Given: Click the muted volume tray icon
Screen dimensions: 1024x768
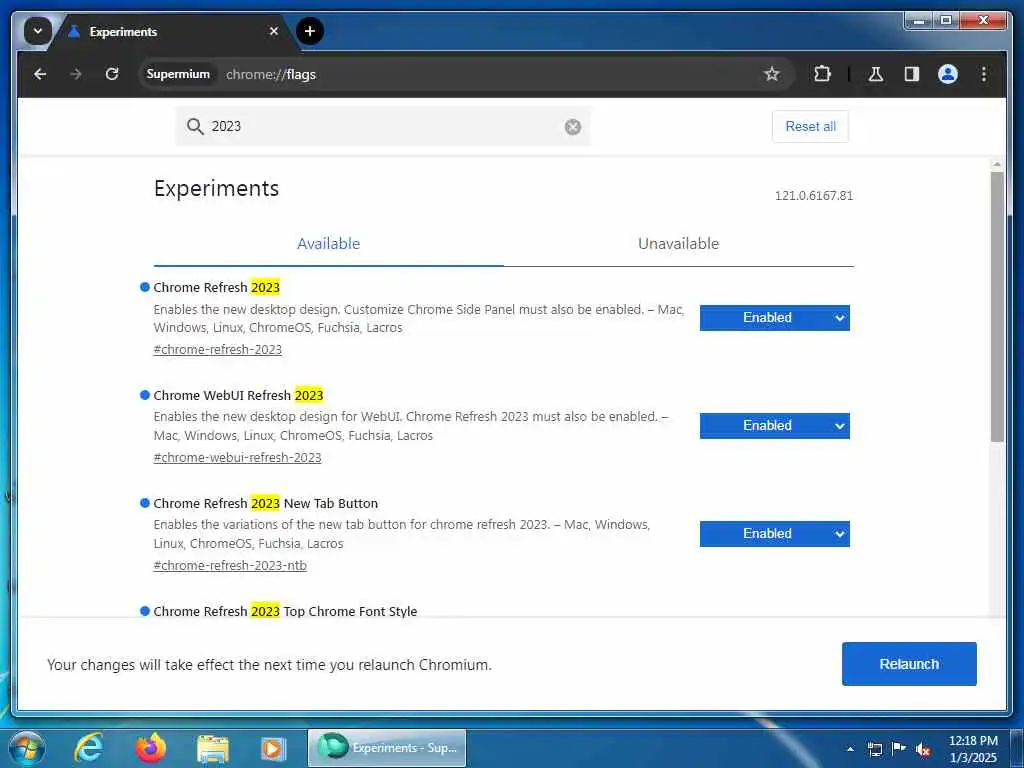Looking at the screenshot, I should (x=923, y=750).
